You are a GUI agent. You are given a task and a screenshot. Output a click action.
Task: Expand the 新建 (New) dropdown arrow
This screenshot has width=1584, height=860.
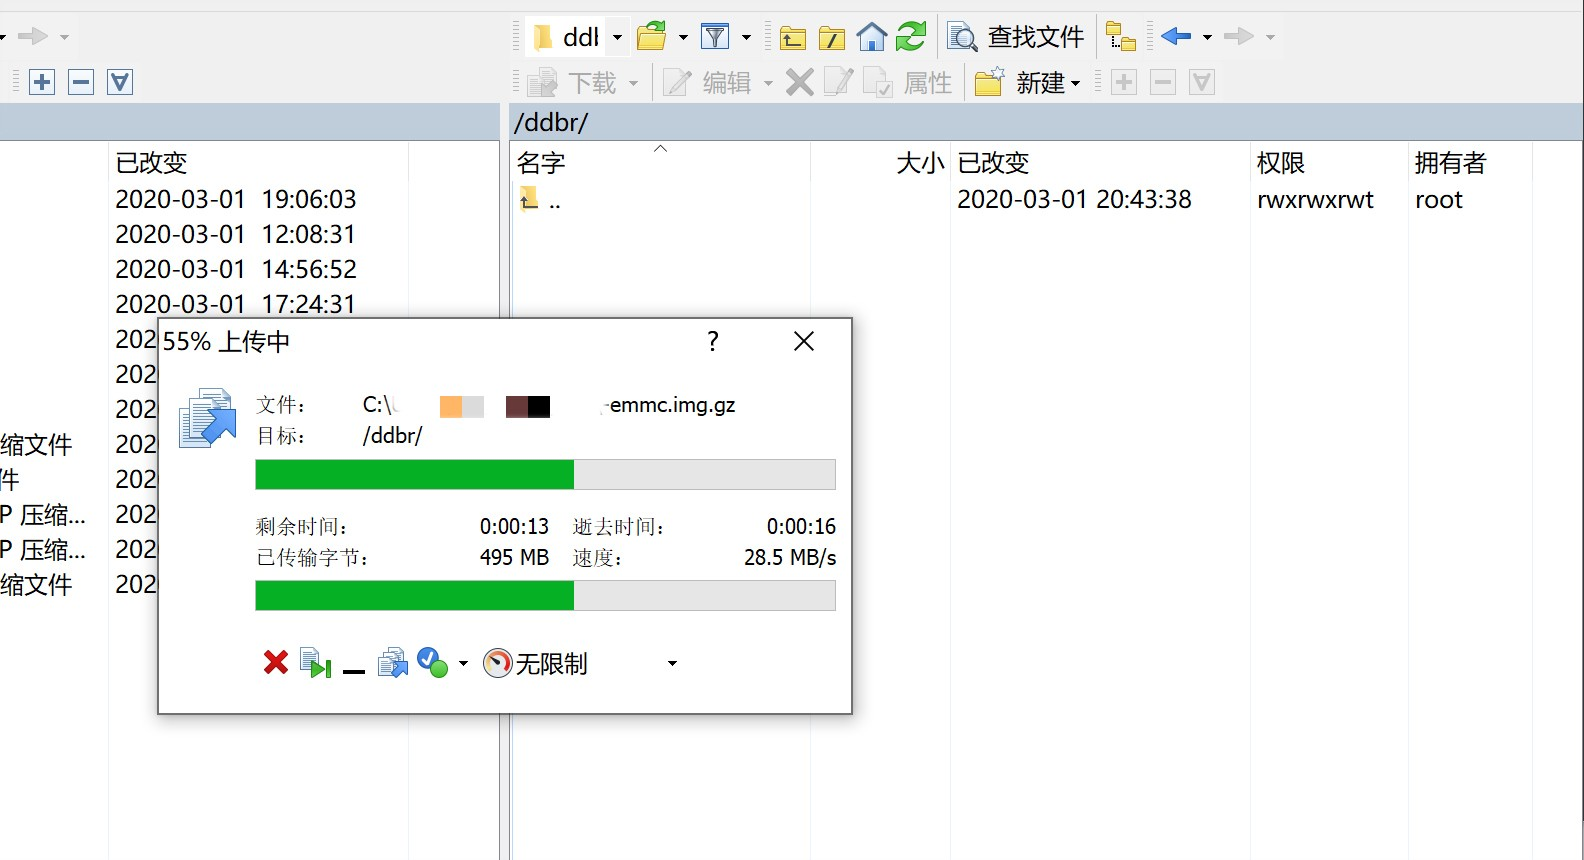[x=1075, y=83]
